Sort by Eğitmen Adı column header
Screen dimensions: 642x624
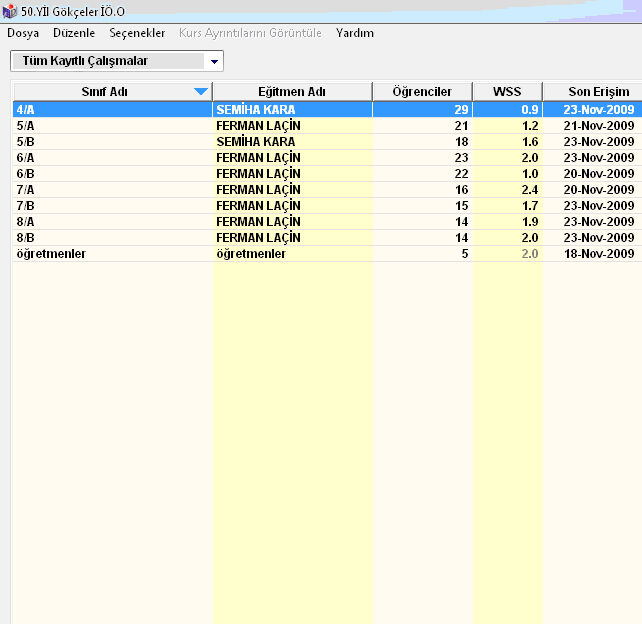coord(292,92)
